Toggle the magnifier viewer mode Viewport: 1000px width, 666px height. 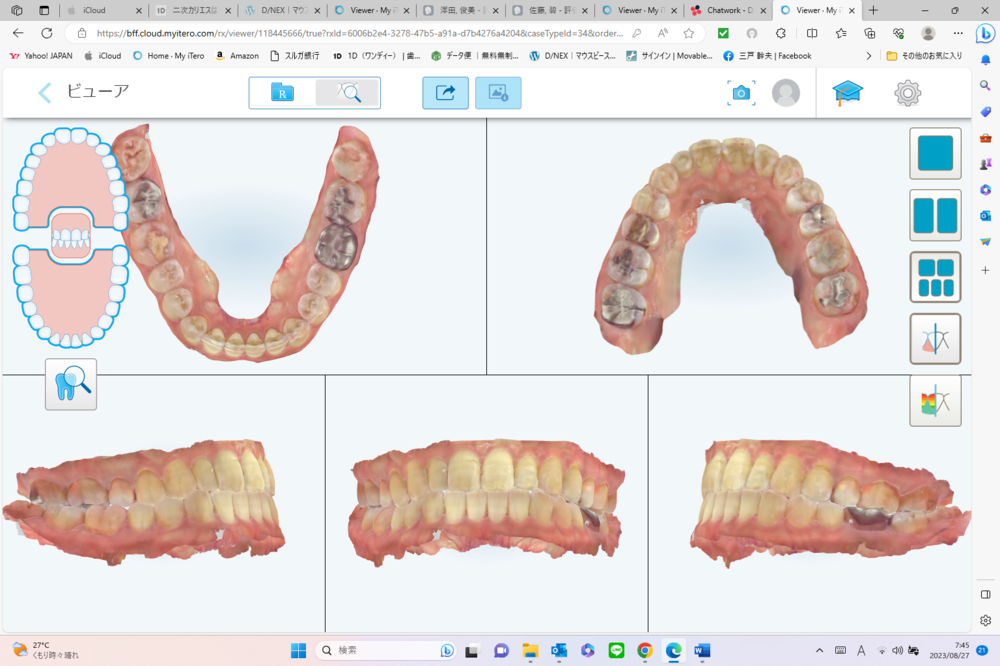(x=348, y=93)
